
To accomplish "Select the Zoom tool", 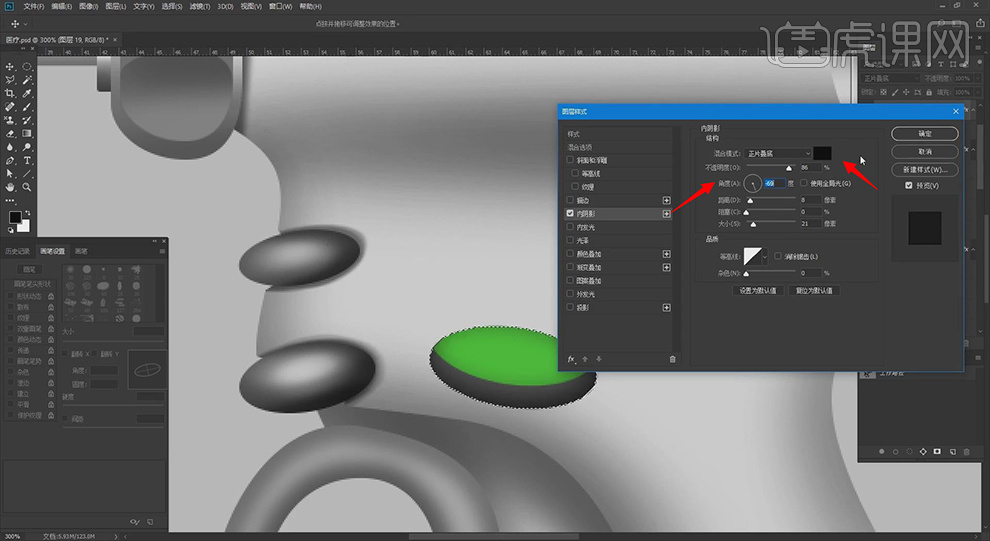I will pos(27,187).
